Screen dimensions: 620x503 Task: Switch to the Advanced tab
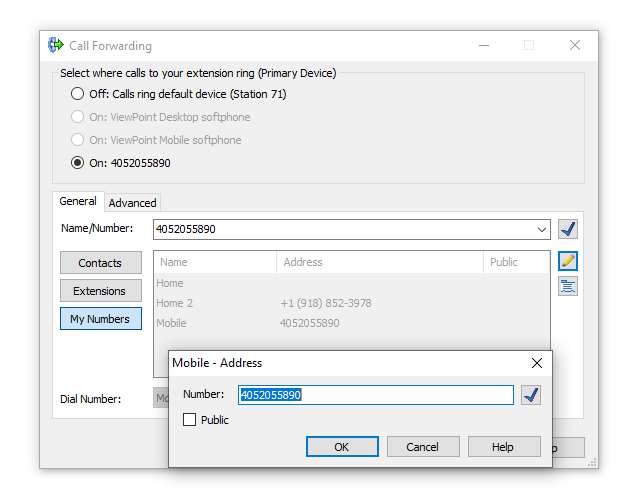pyautogui.click(x=133, y=203)
